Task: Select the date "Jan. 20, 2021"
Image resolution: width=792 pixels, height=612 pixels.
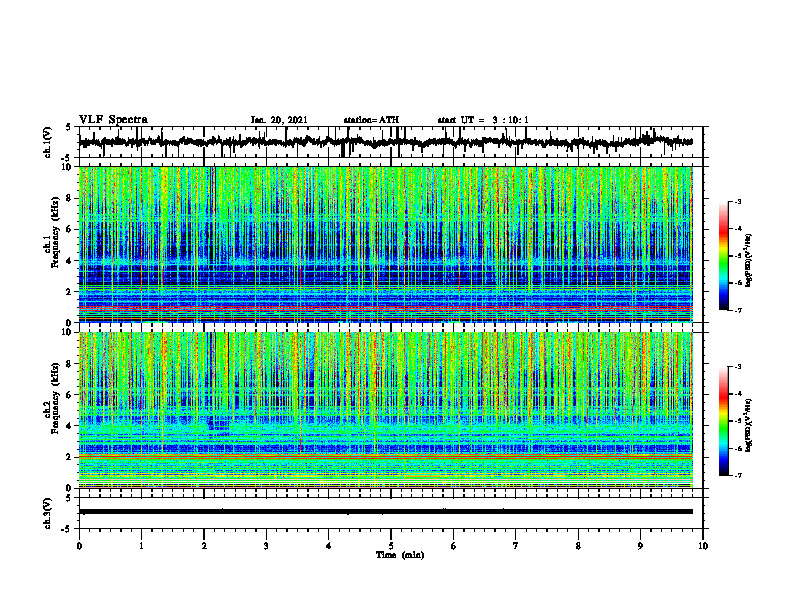Action: [x=279, y=120]
